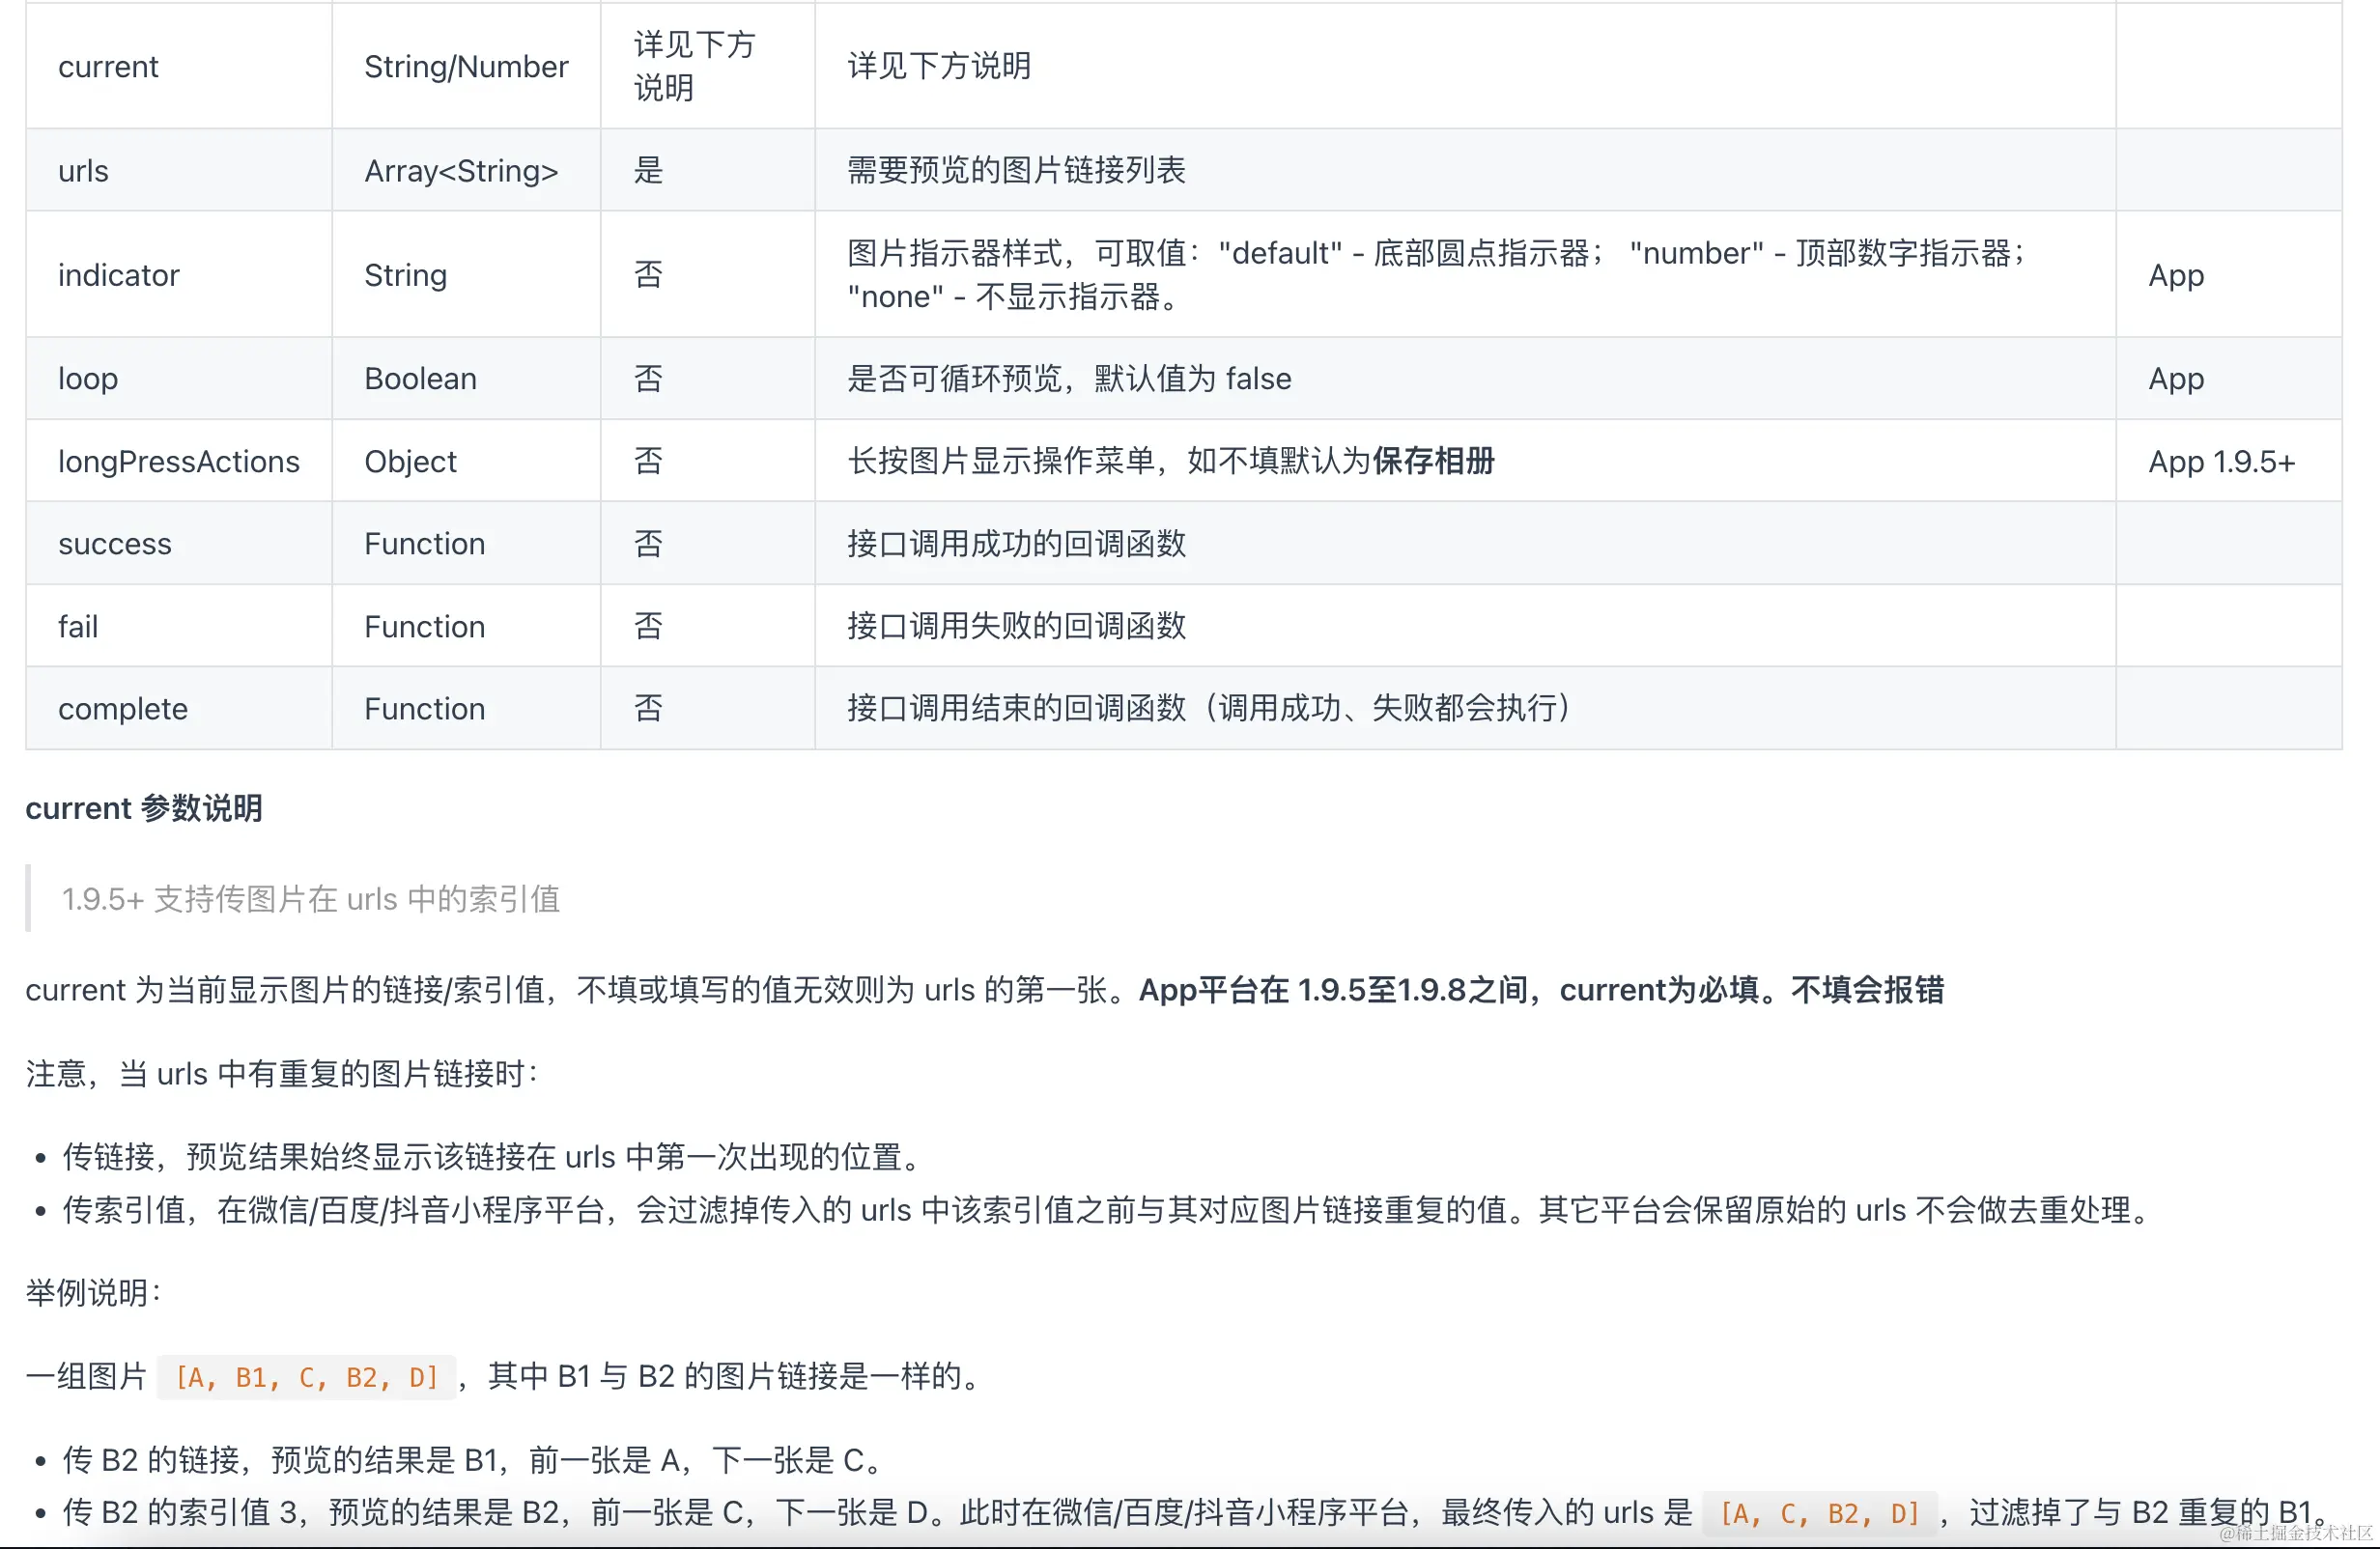Click the 'App 1.9.5+' platform cell

pyautogui.click(x=2221, y=461)
